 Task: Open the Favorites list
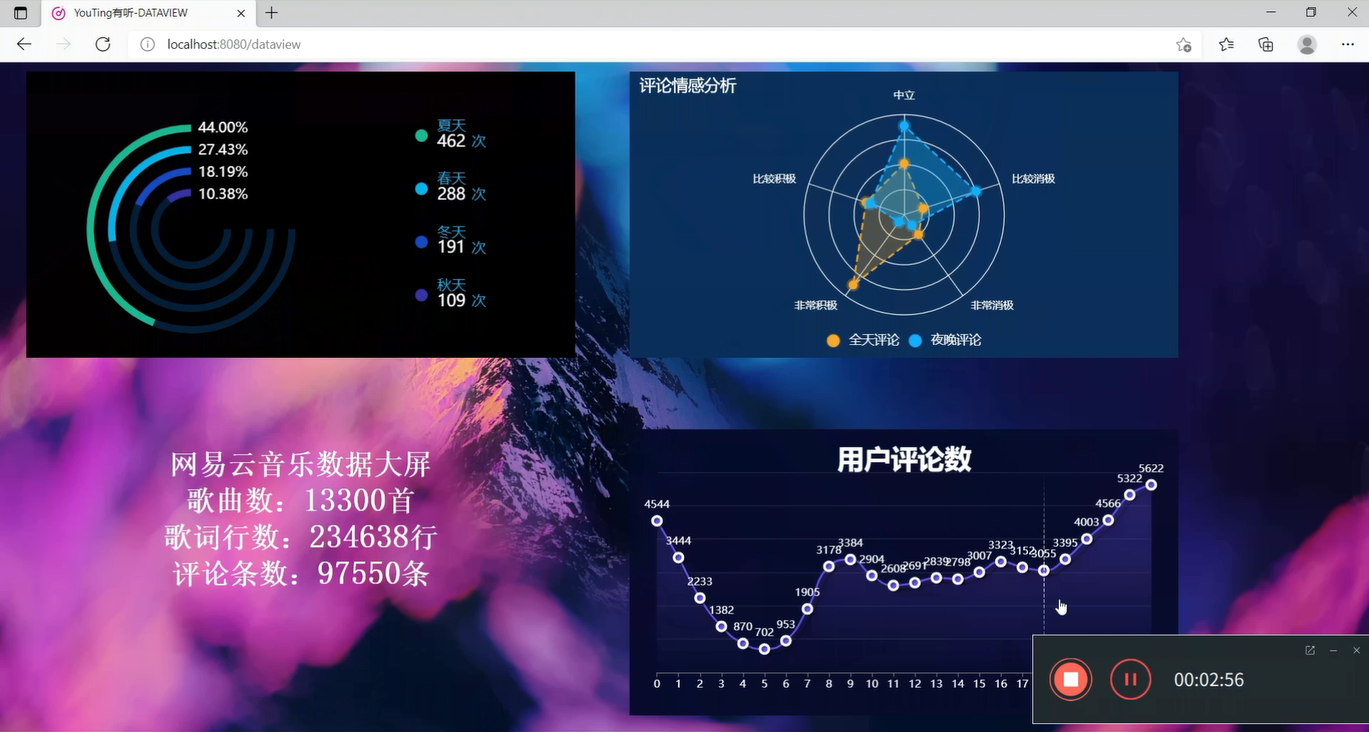click(x=1226, y=44)
